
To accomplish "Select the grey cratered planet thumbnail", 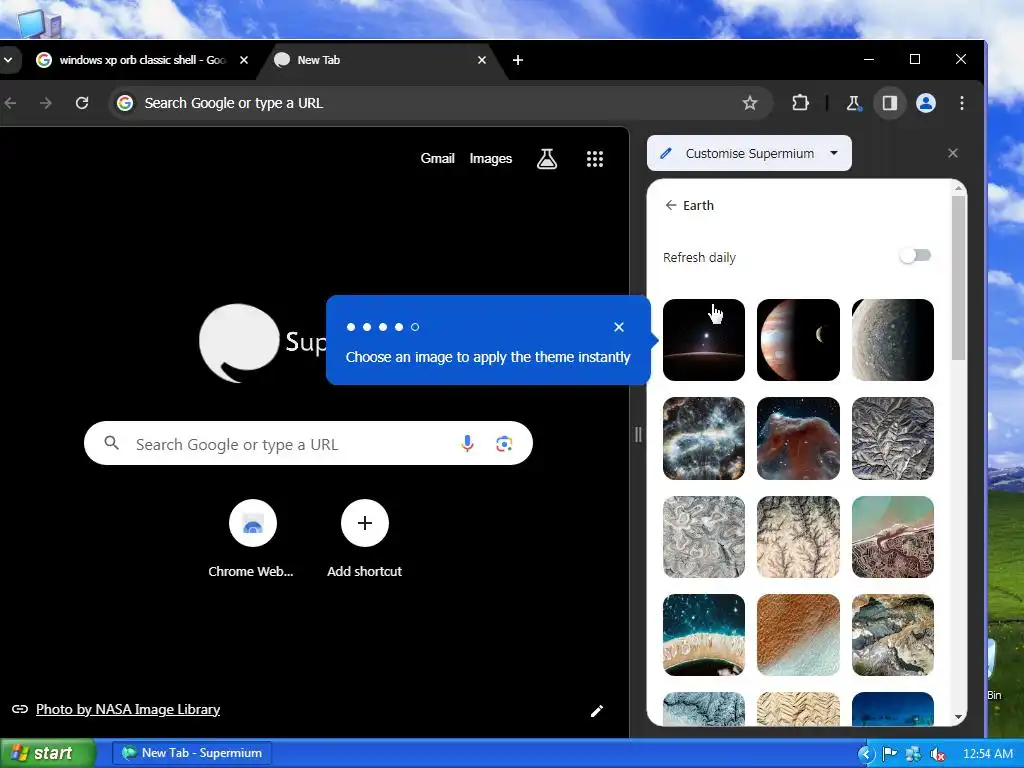I will (x=893, y=340).
